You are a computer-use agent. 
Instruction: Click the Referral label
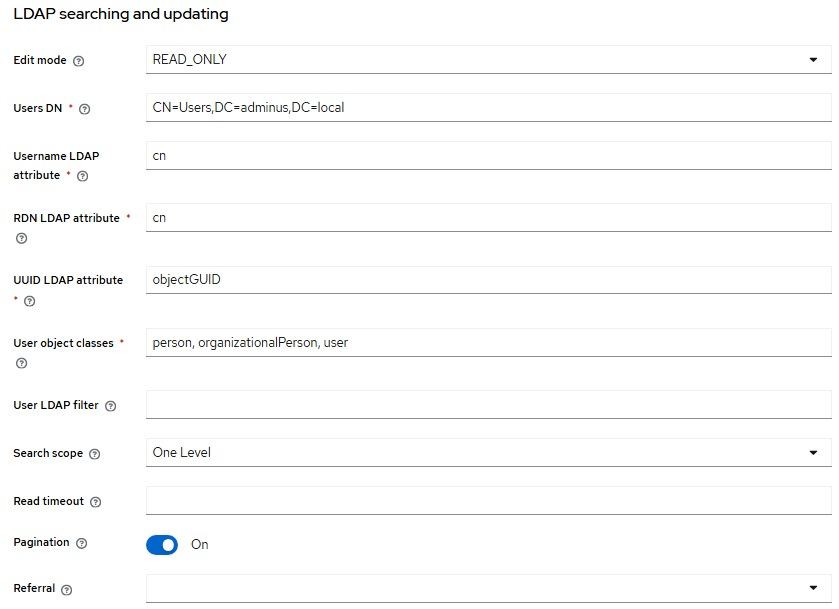tap(34, 588)
